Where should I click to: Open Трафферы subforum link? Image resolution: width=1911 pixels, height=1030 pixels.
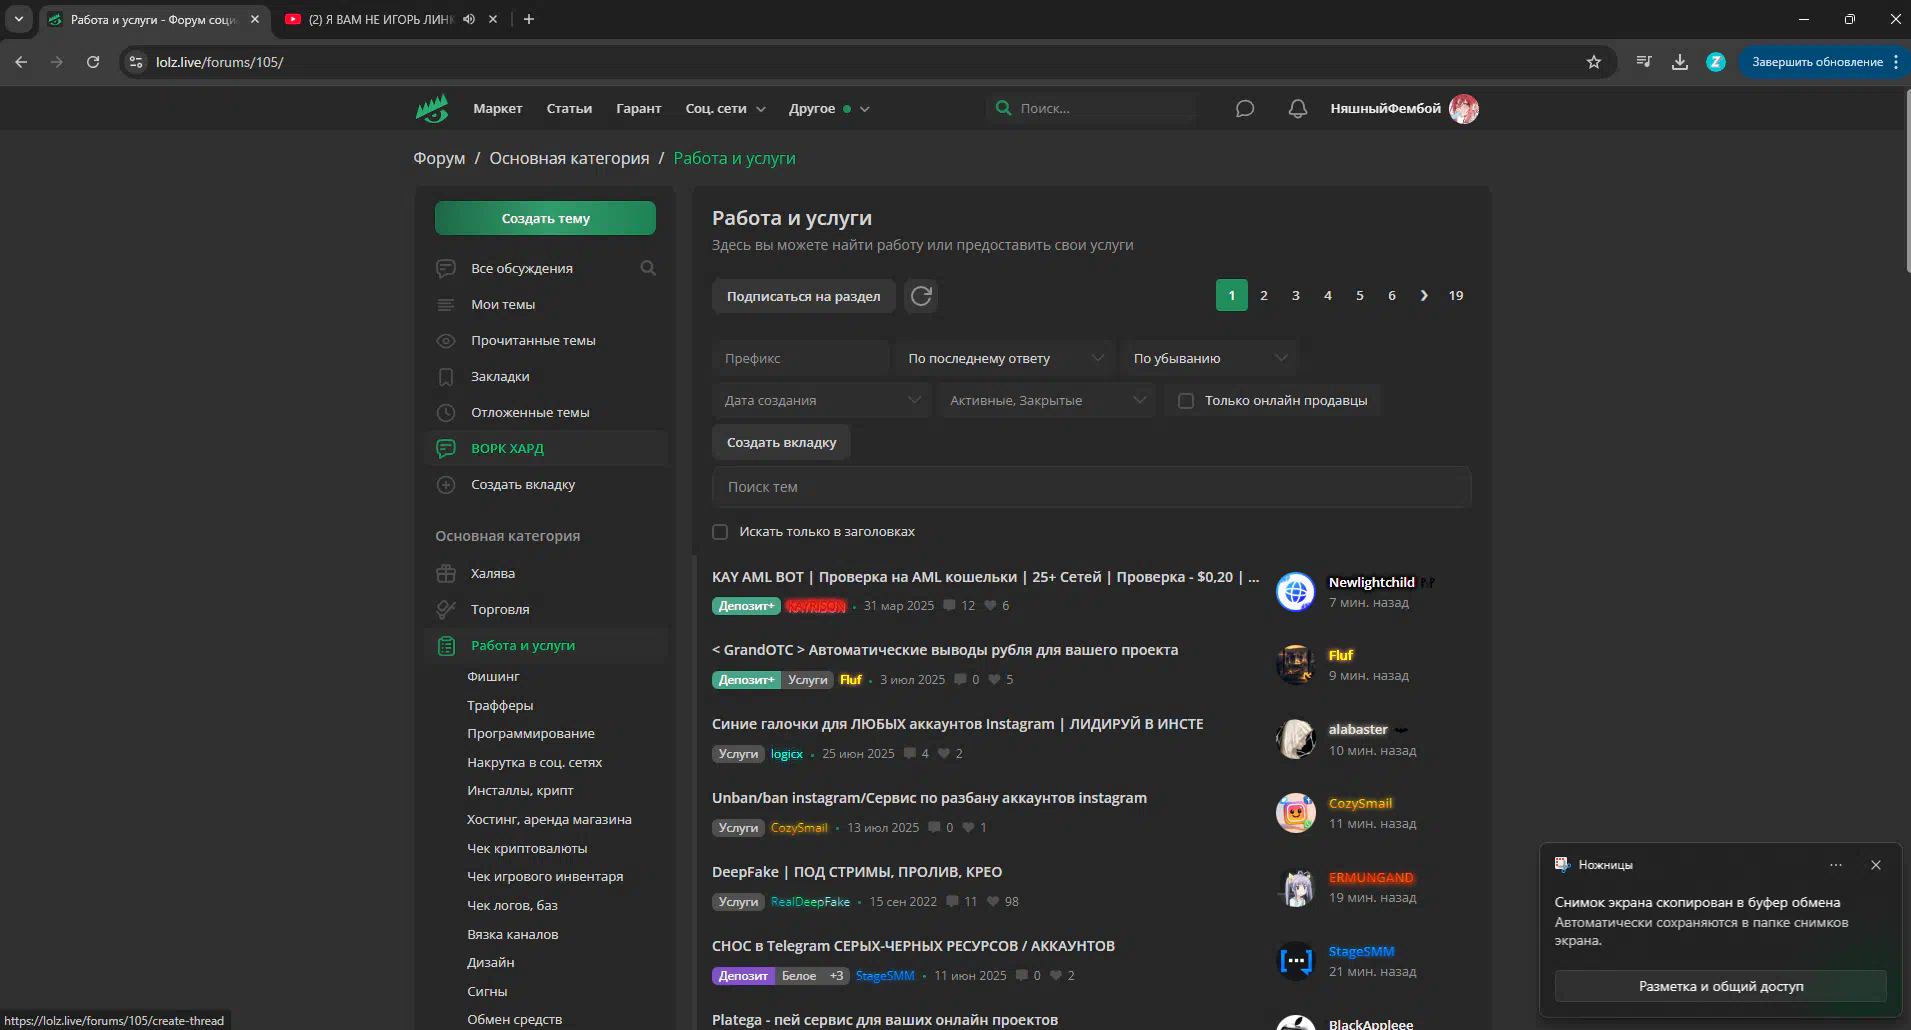(x=500, y=705)
